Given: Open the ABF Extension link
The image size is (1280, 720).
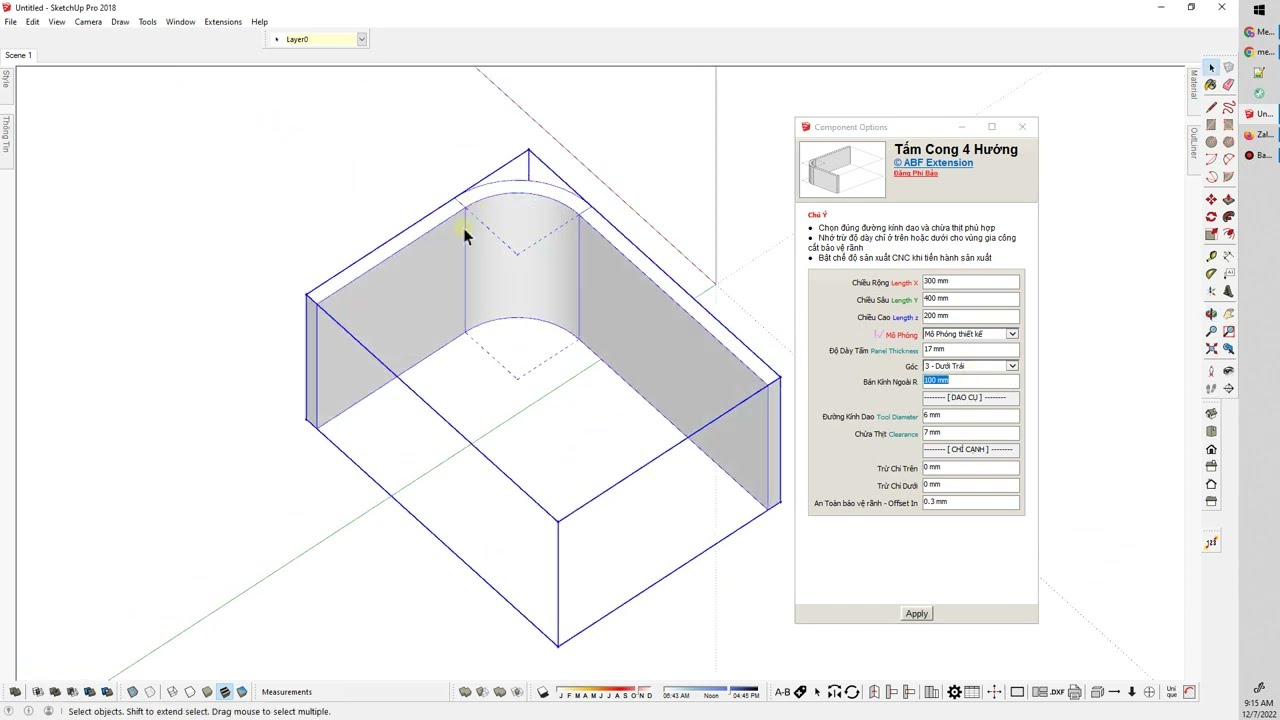Looking at the screenshot, I should click(x=933, y=163).
